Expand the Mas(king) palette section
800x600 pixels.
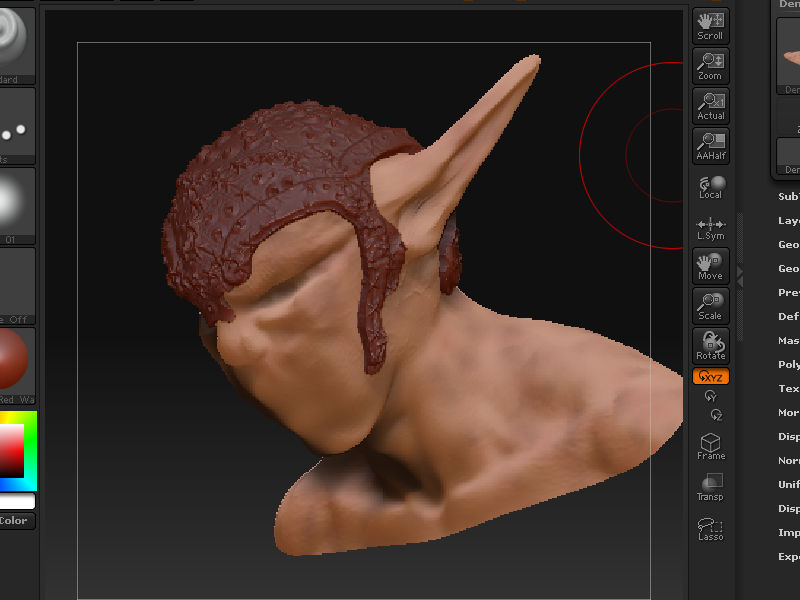click(x=789, y=340)
